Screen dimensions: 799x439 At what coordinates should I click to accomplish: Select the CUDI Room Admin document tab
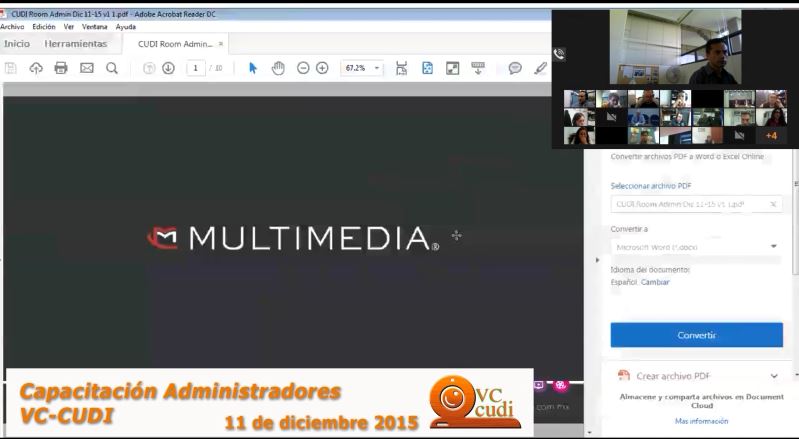click(175, 44)
